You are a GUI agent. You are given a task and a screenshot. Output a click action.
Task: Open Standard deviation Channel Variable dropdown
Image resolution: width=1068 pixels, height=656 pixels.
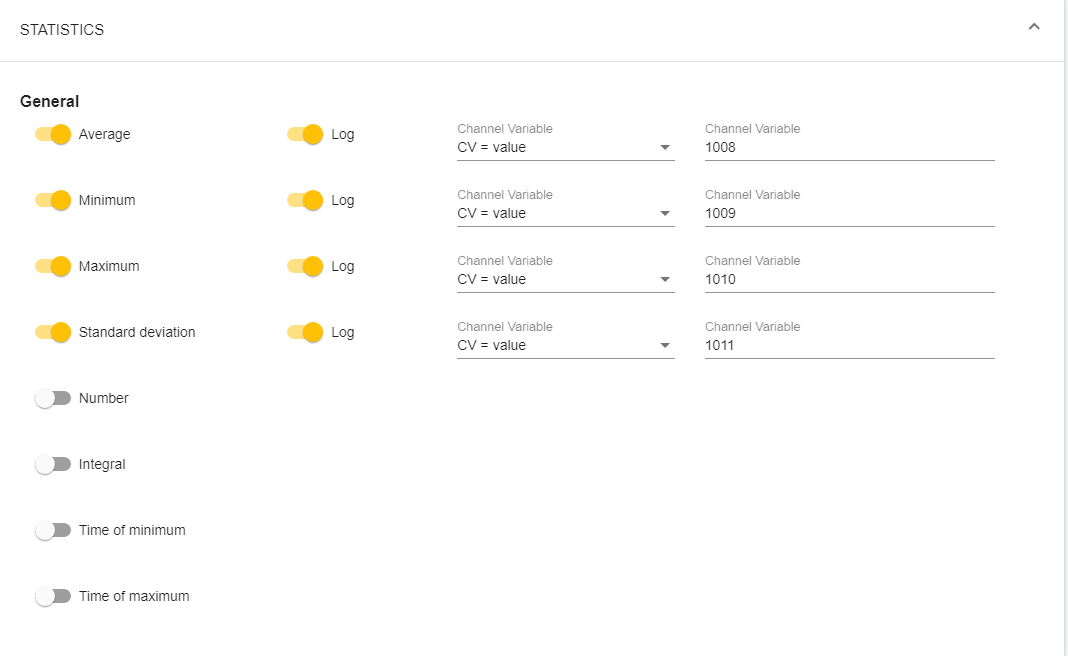565,345
